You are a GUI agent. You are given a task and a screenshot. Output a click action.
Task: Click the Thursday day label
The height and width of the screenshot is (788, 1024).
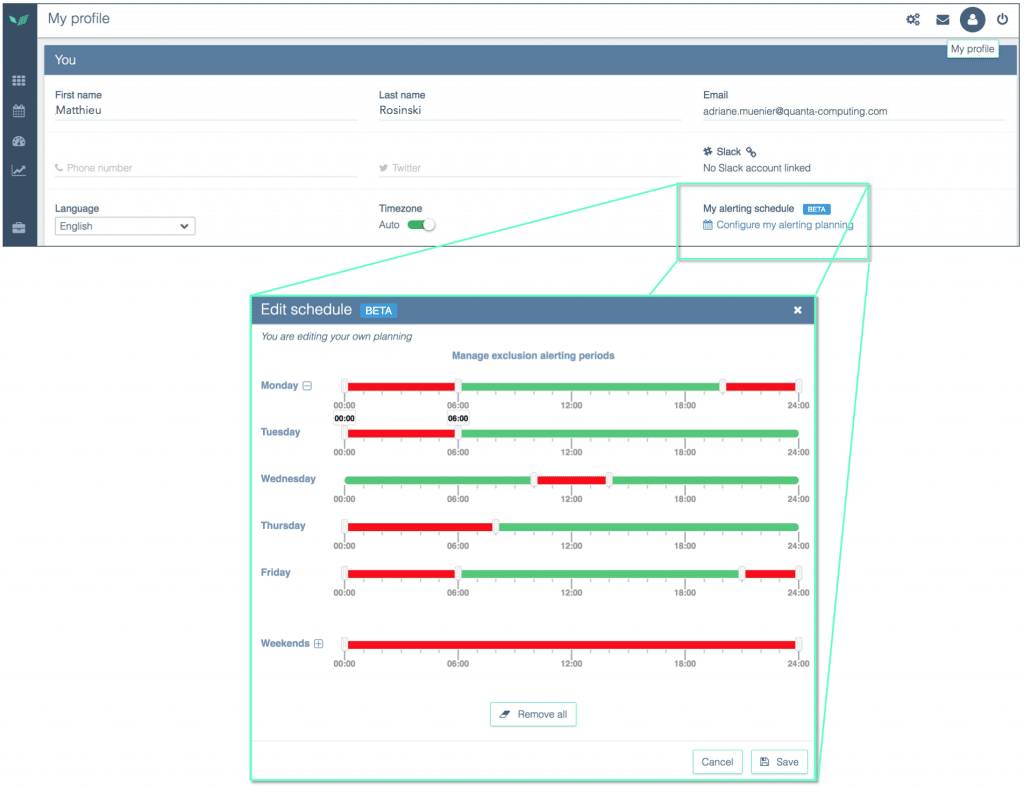(x=283, y=526)
